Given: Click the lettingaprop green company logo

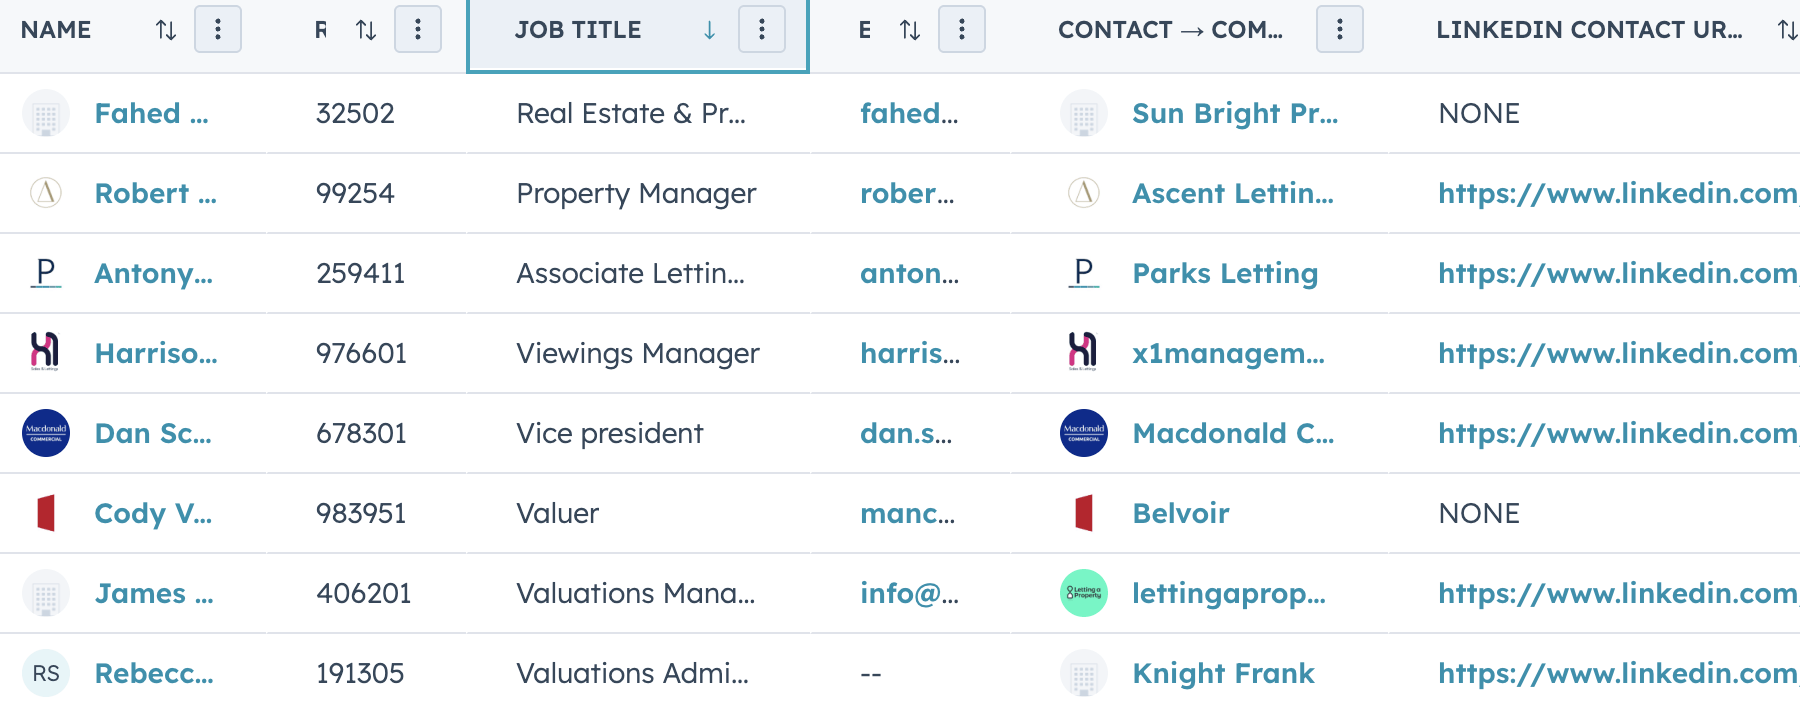Looking at the screenshot, I should [x=1084, y=593].
